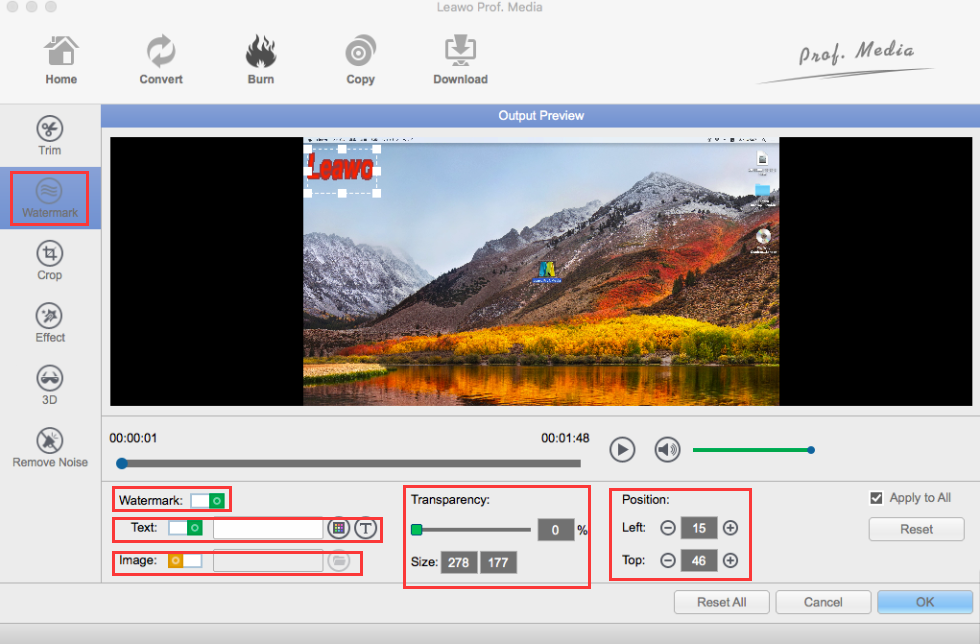The width and height of the screenshot is (980, 644).
Task: Click the Reset button
Action: (916, 529)
